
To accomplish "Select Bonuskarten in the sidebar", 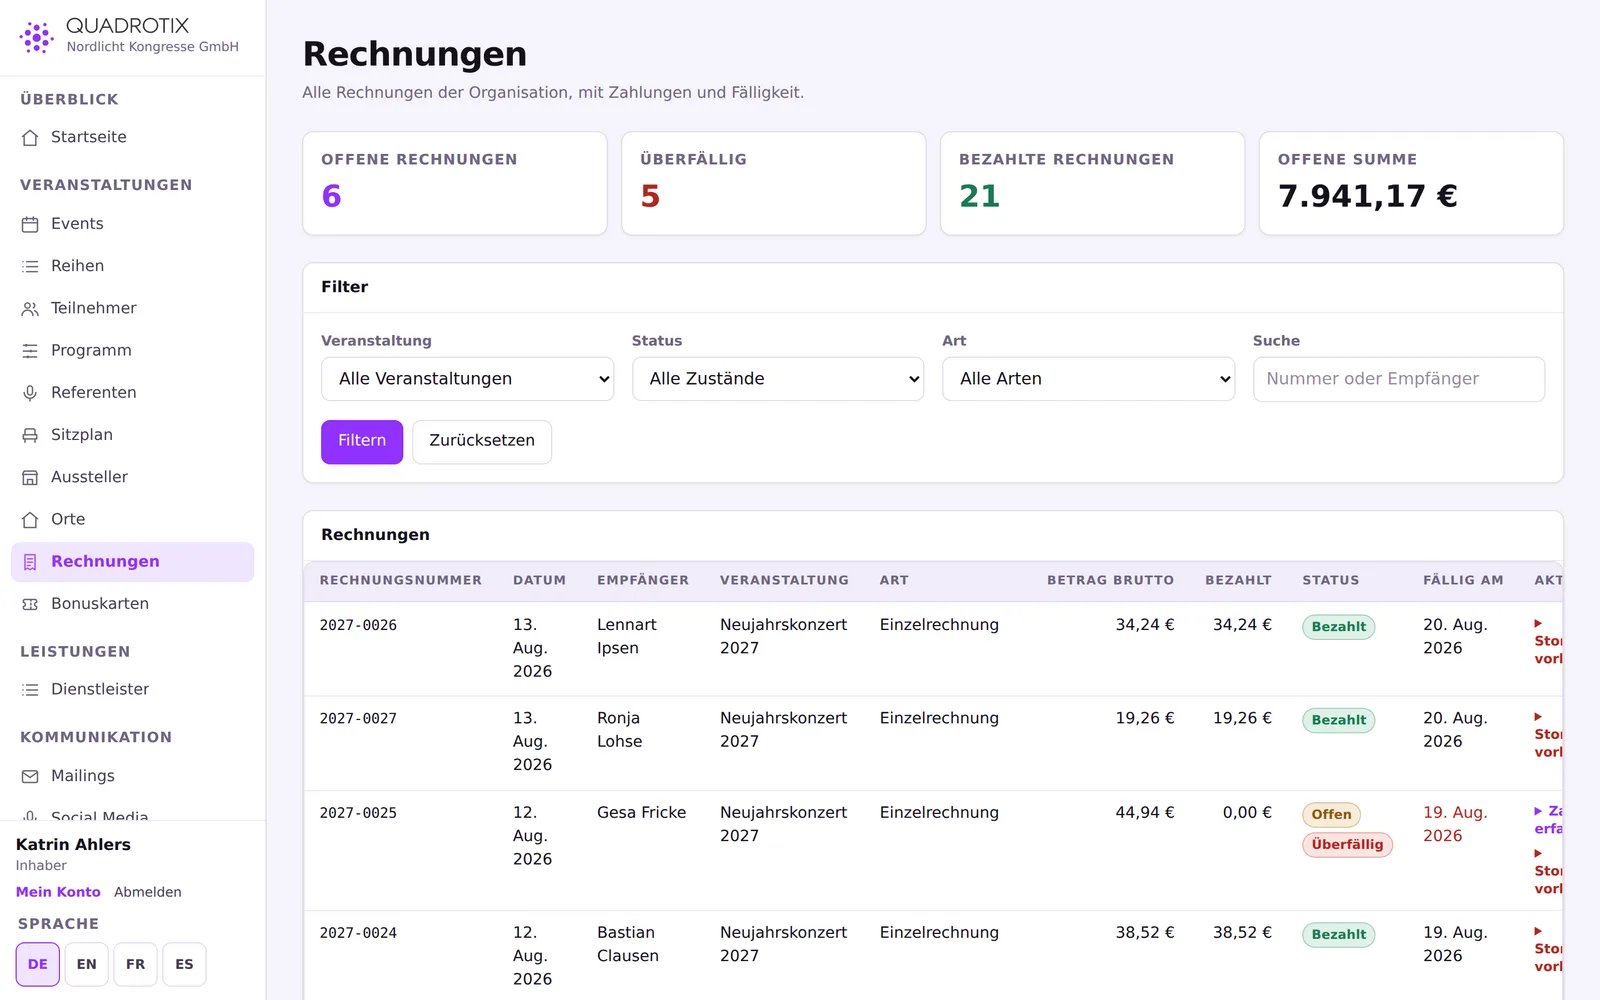I will click(x=132, y=604).
